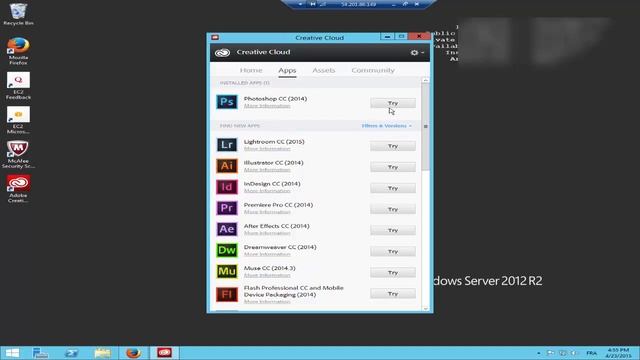Select Adobe Creative Cloud desktop shortcut
This screenshot has height=360, width=640.
(18, 189)
